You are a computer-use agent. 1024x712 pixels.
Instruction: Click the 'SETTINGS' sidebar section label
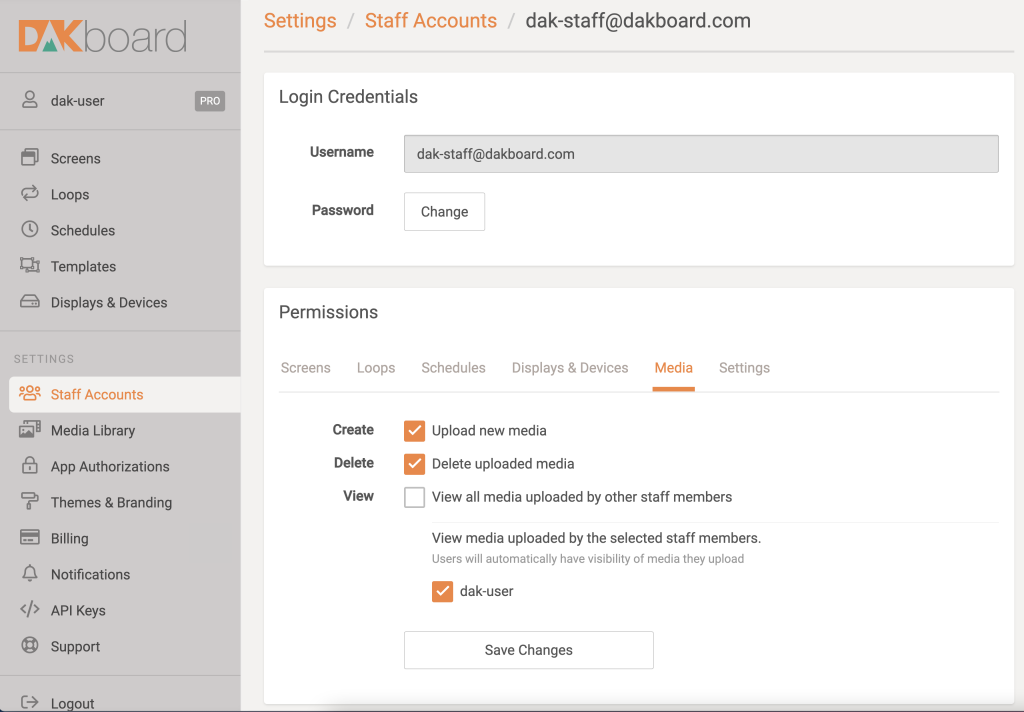click(44, 359)
